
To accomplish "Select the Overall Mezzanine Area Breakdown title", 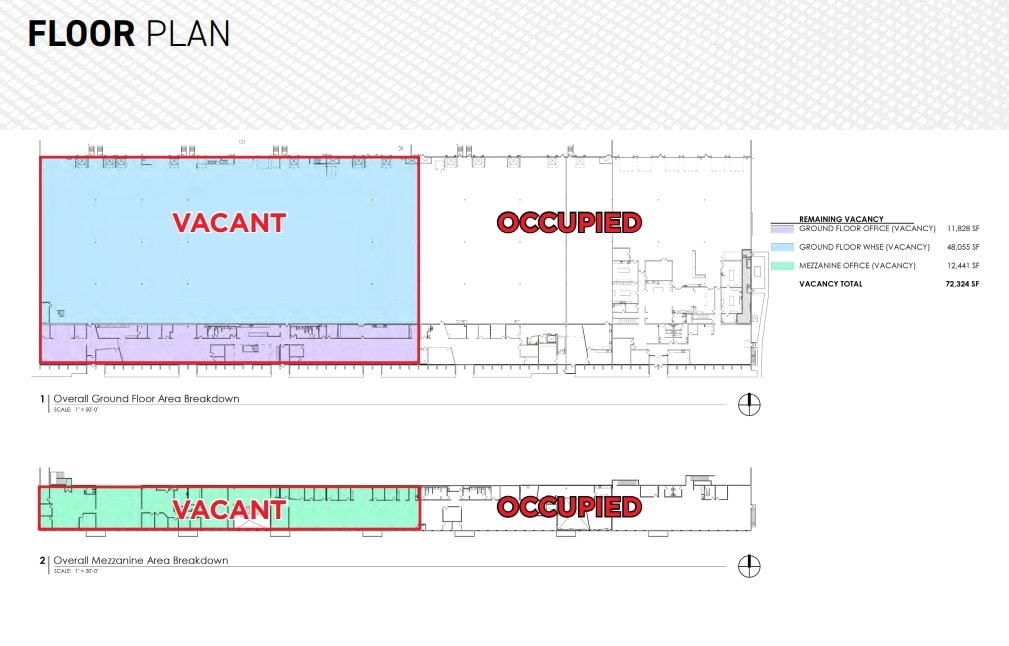I will [x=140, y=560].
